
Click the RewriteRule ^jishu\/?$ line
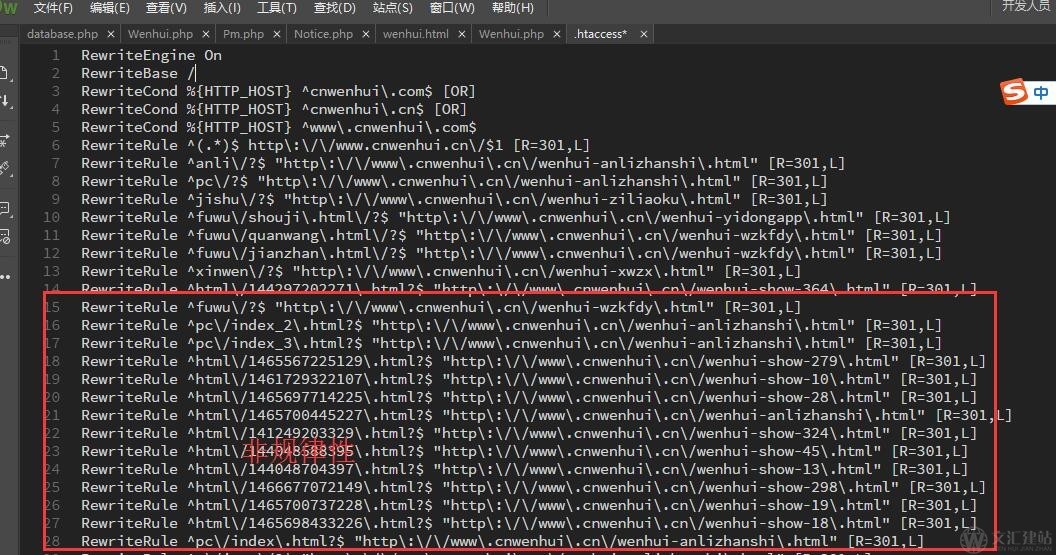454,199
